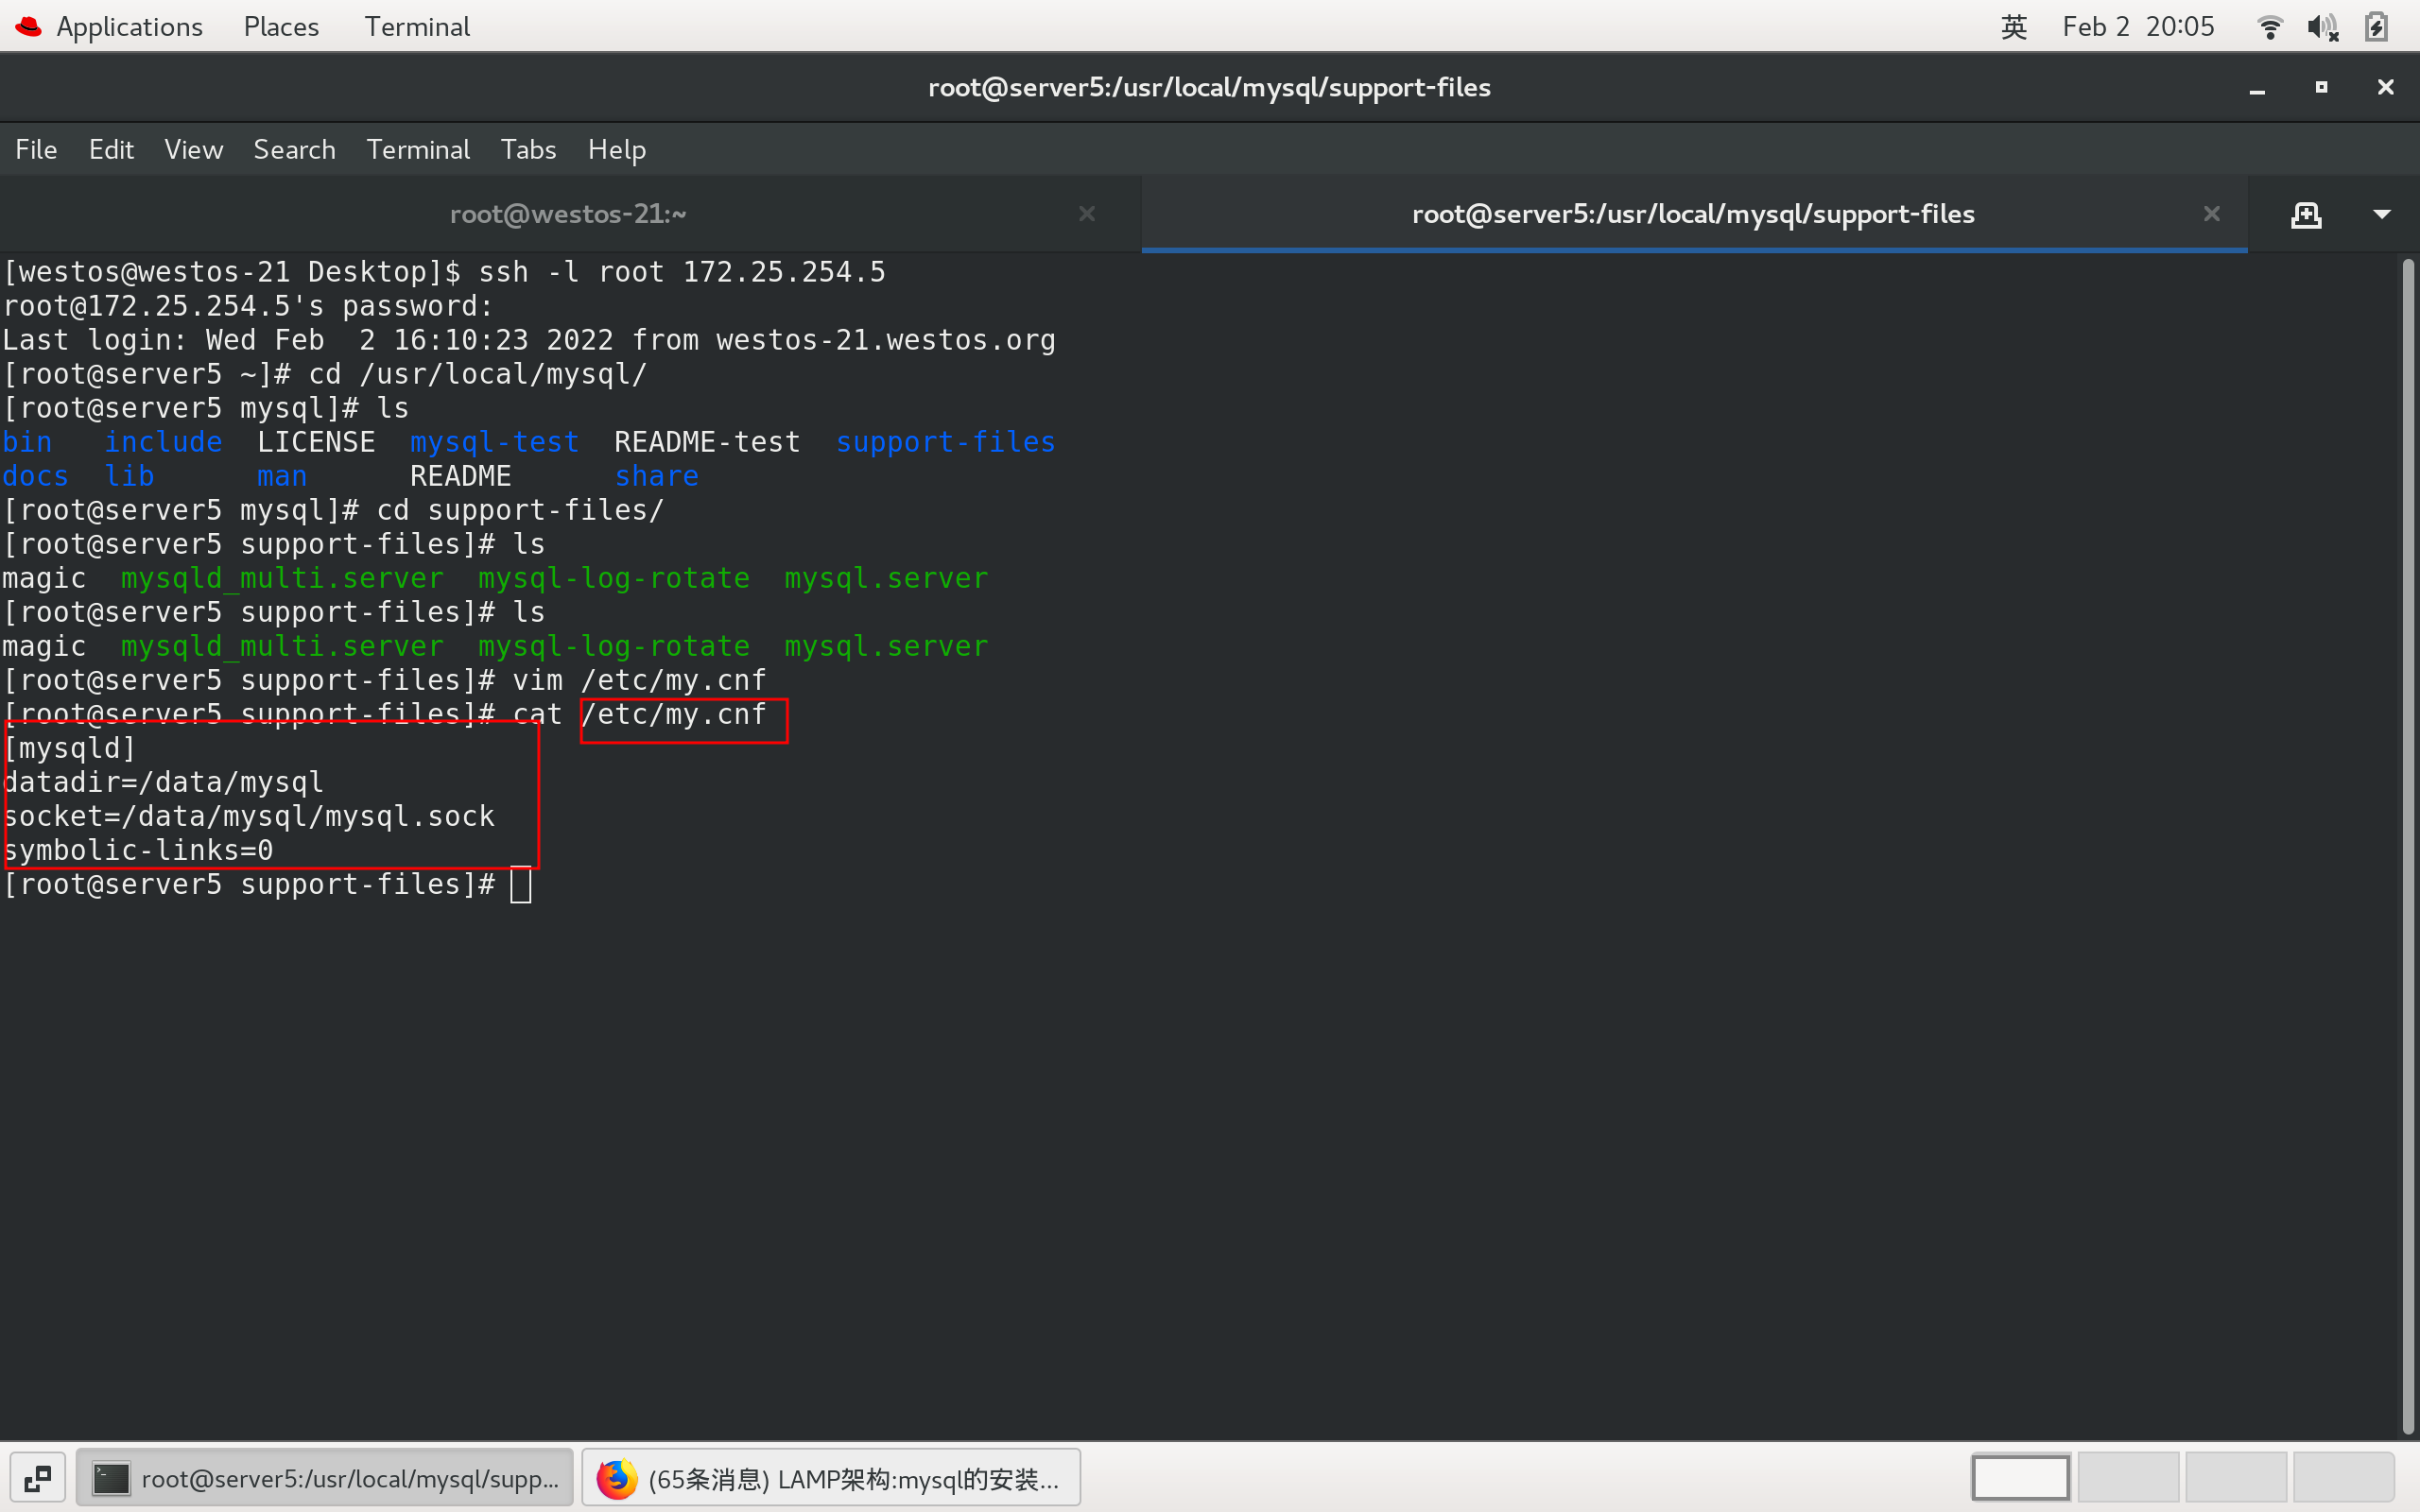Open the Tabs menu
This screenshot has height=1512, width=2420.
(x=528, y=150)
